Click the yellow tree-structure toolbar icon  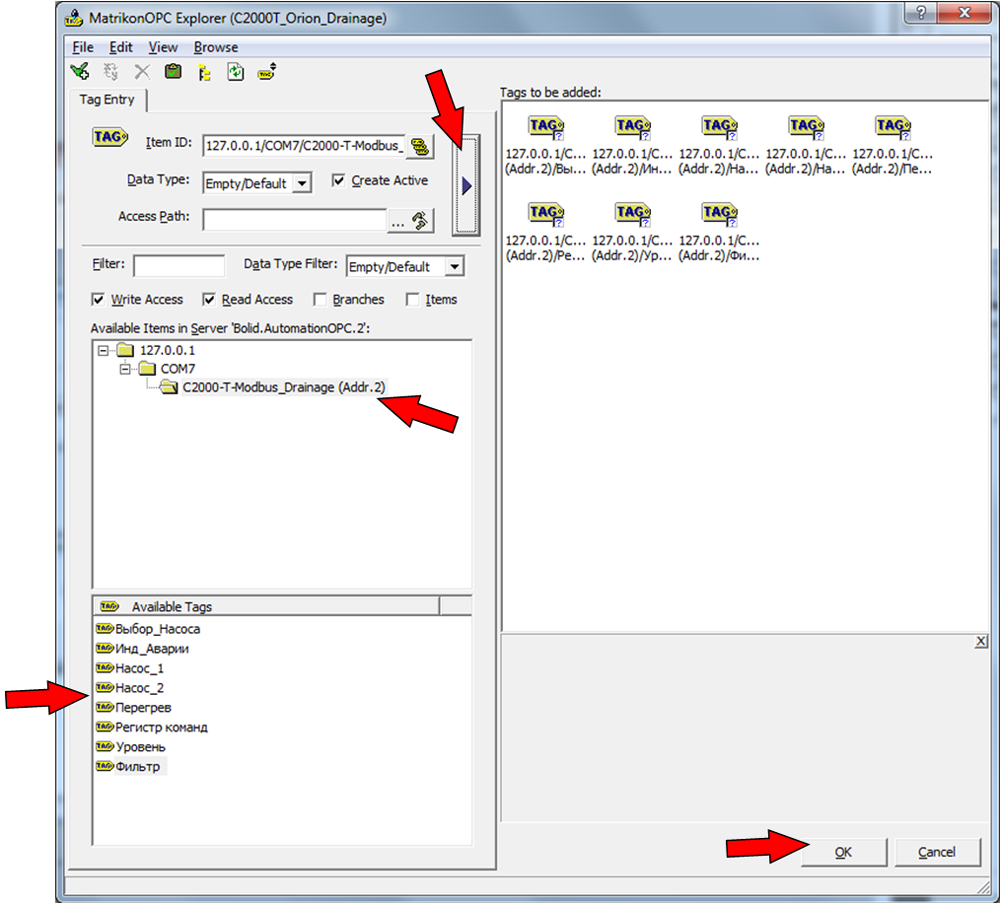click(204, 72)
